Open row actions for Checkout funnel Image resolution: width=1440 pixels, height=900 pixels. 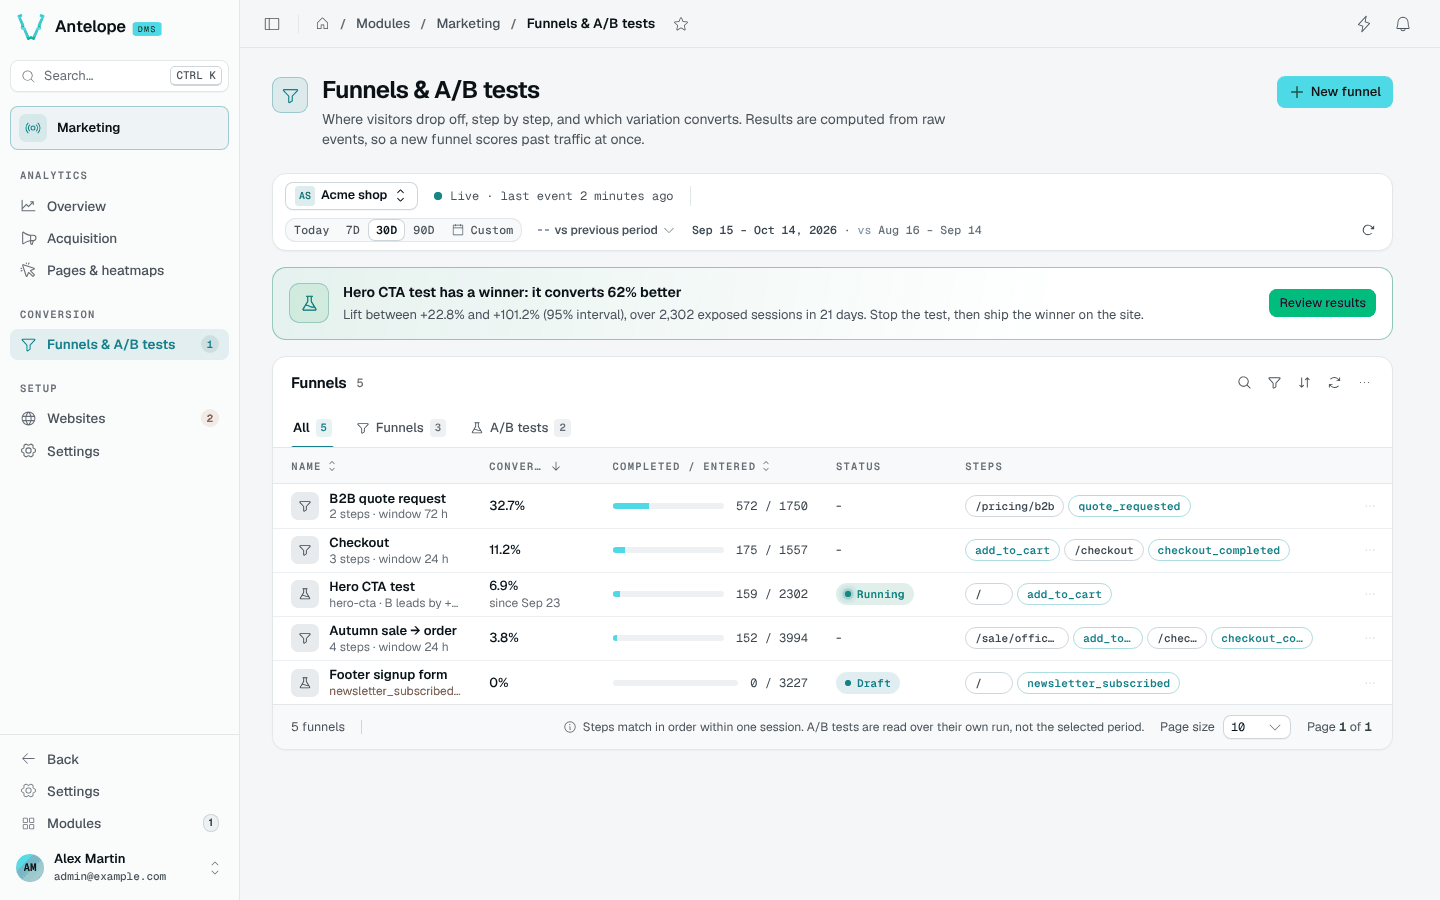tap(1370, 550)
